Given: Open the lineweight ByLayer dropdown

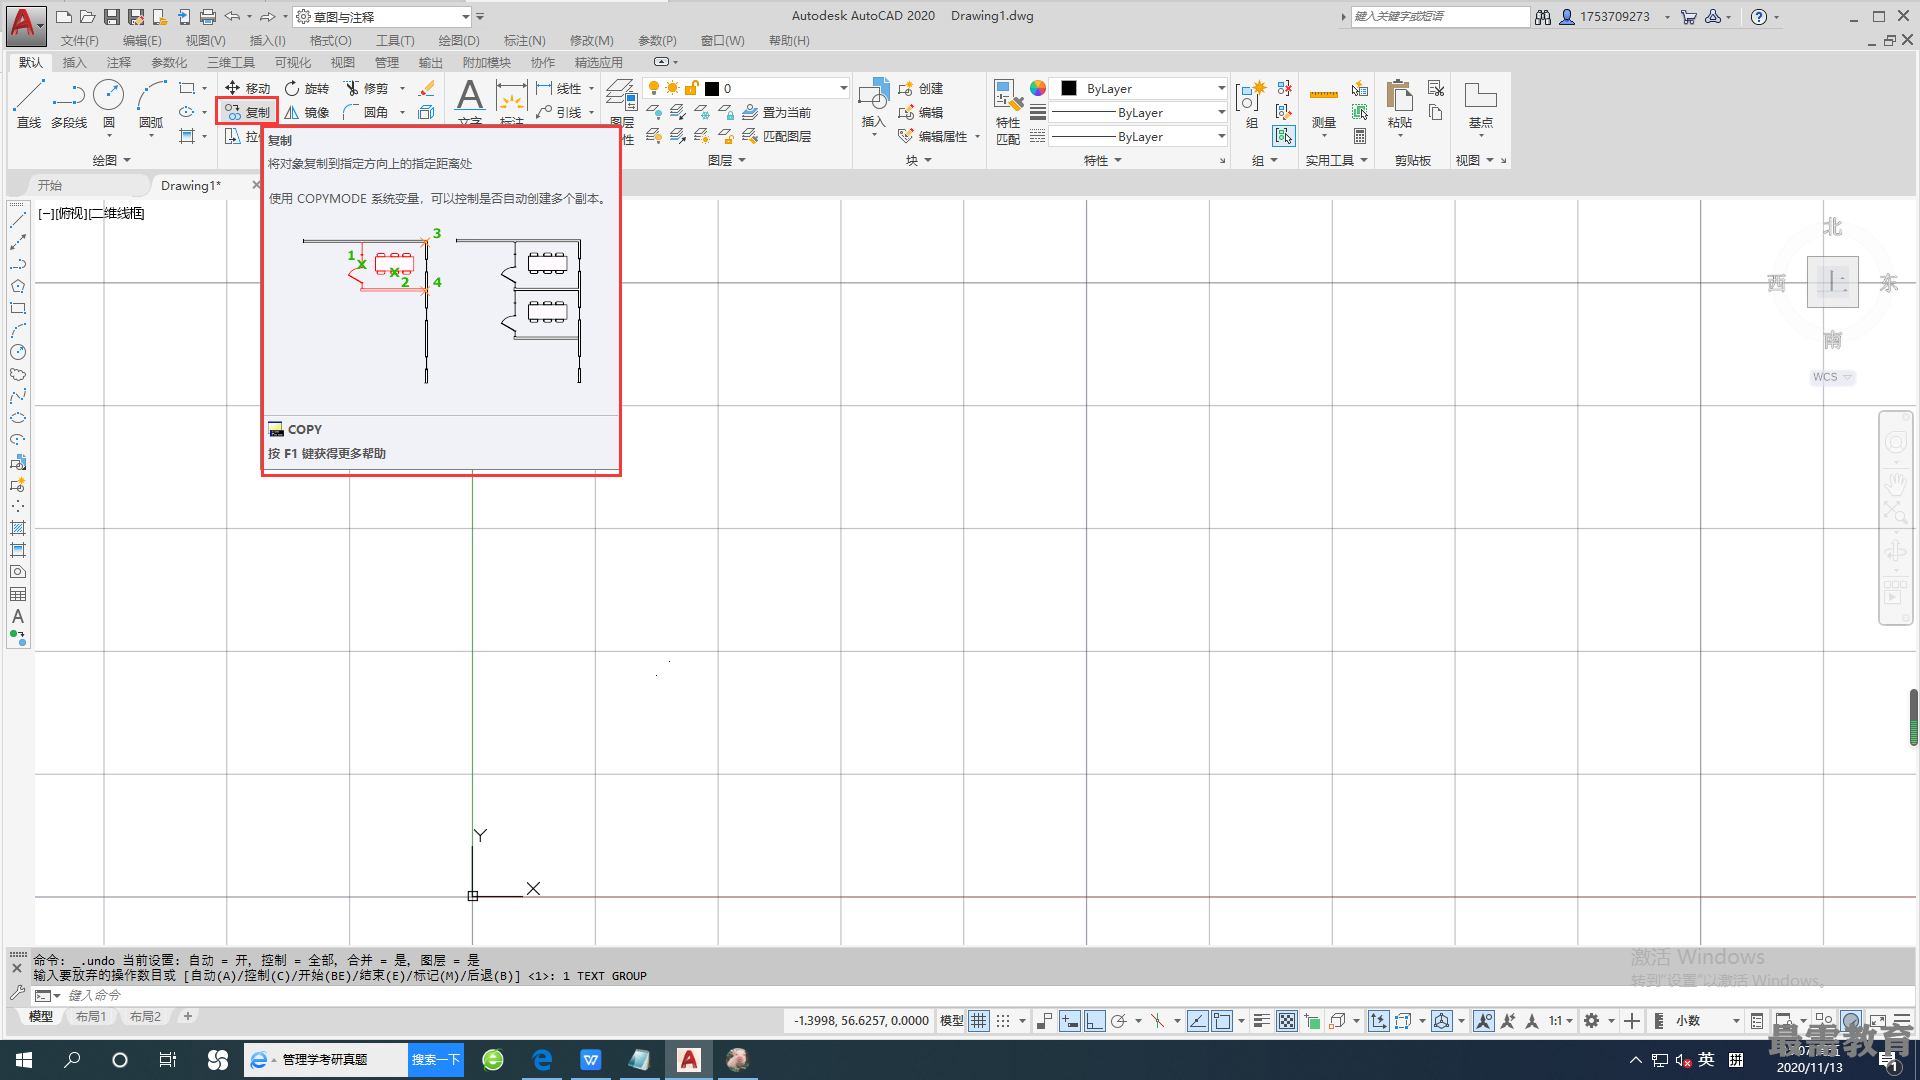Looking at the screenshot, I should click(1139, 112).
